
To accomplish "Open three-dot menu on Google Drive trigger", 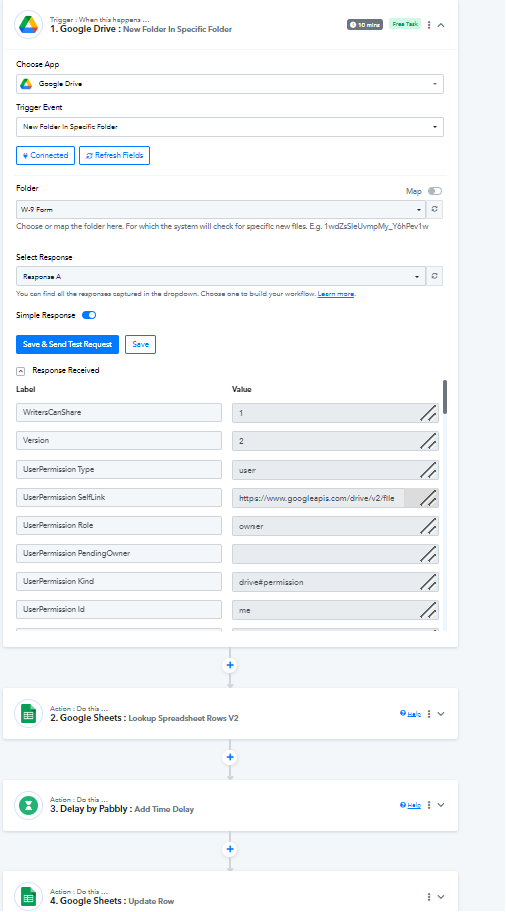I will tap(429, 25).
